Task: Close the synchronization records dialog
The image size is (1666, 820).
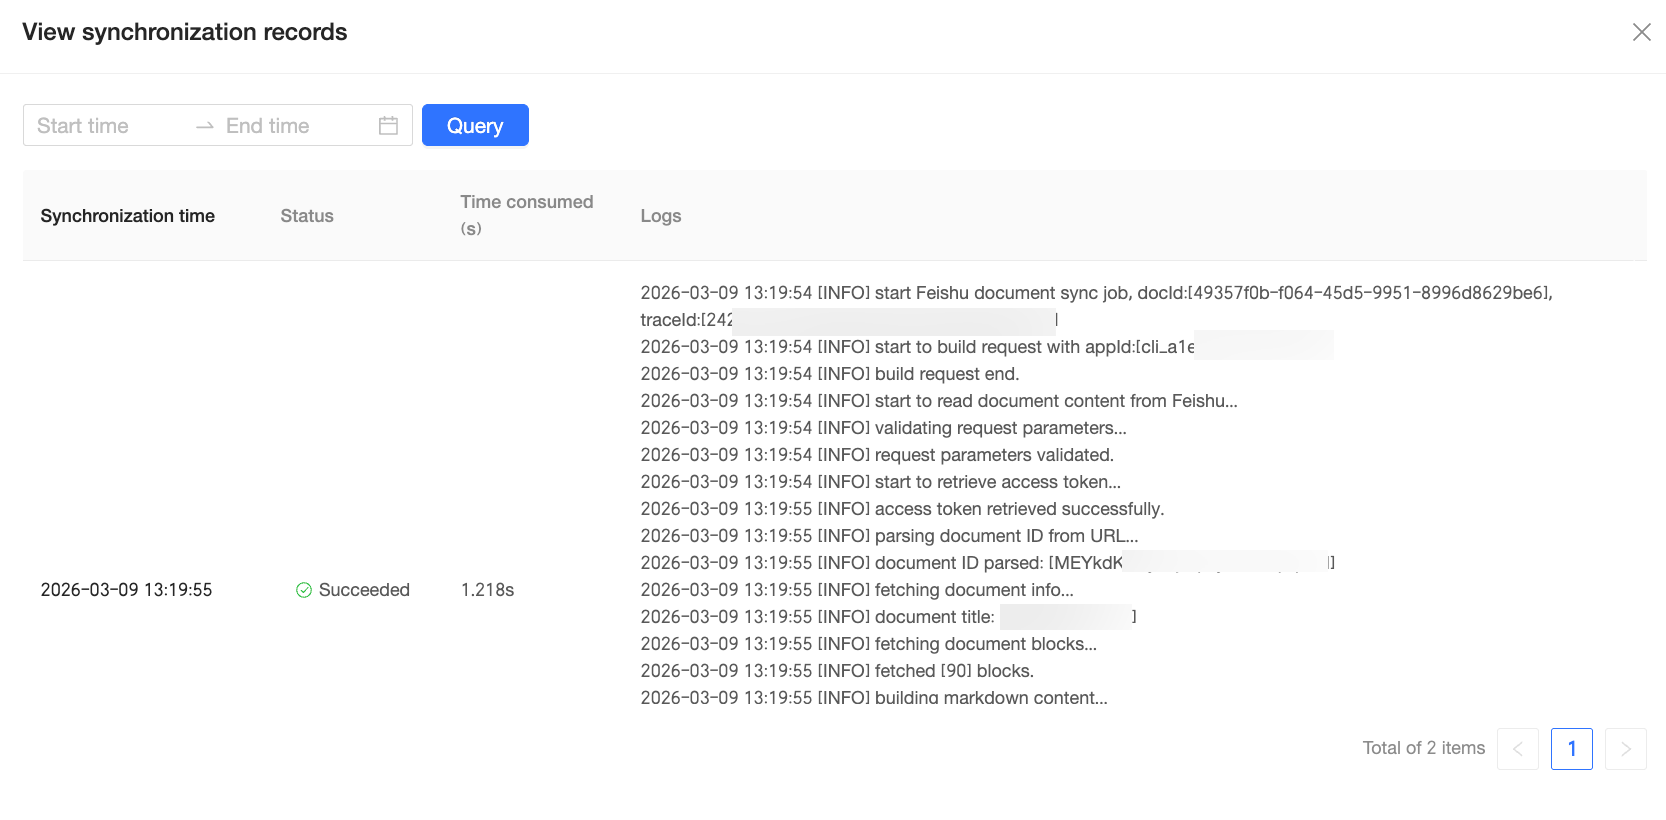Action: (x=1641, y=32)
